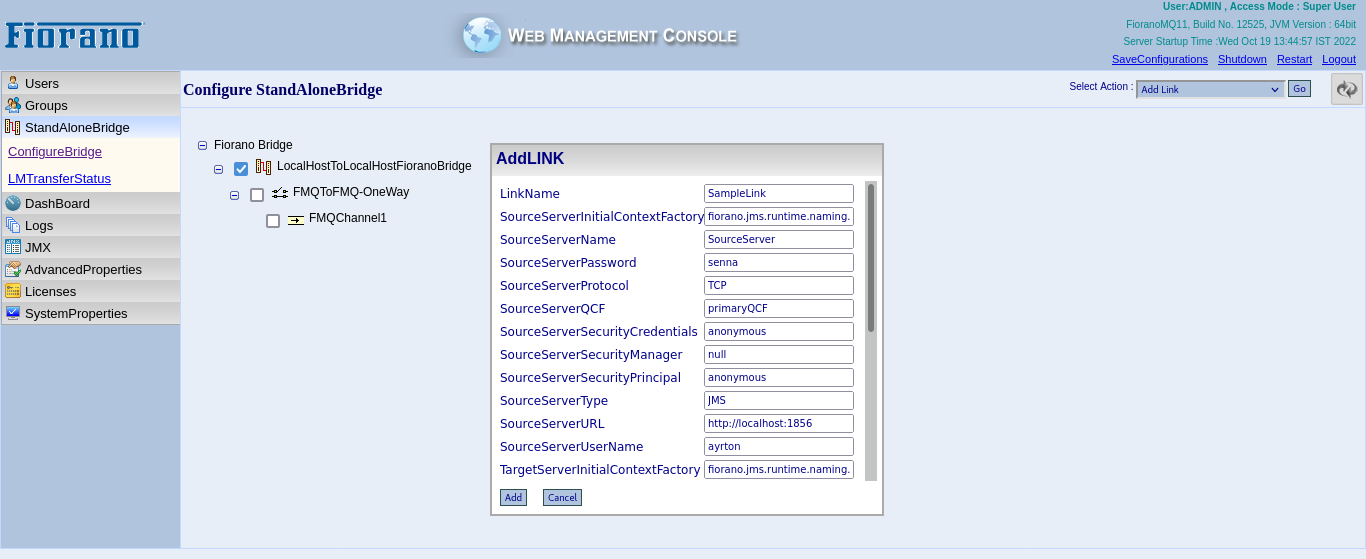
Task: Click the LinkName input field
Action: click(779, 193)
